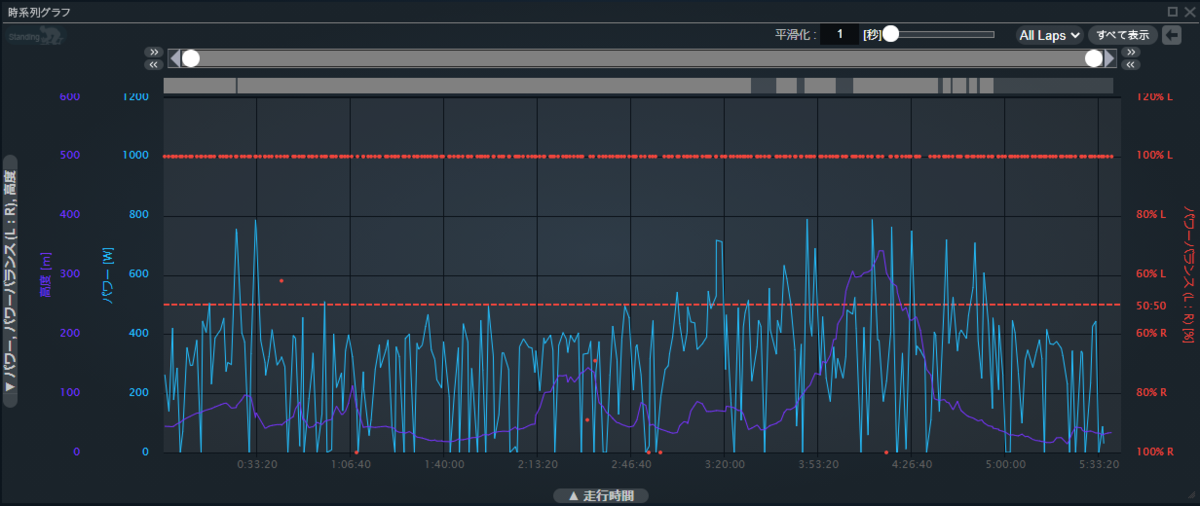Click the 1:40:00 time axis label
This screenshot has height=506, width=1200.
click(x=444, y=465)
